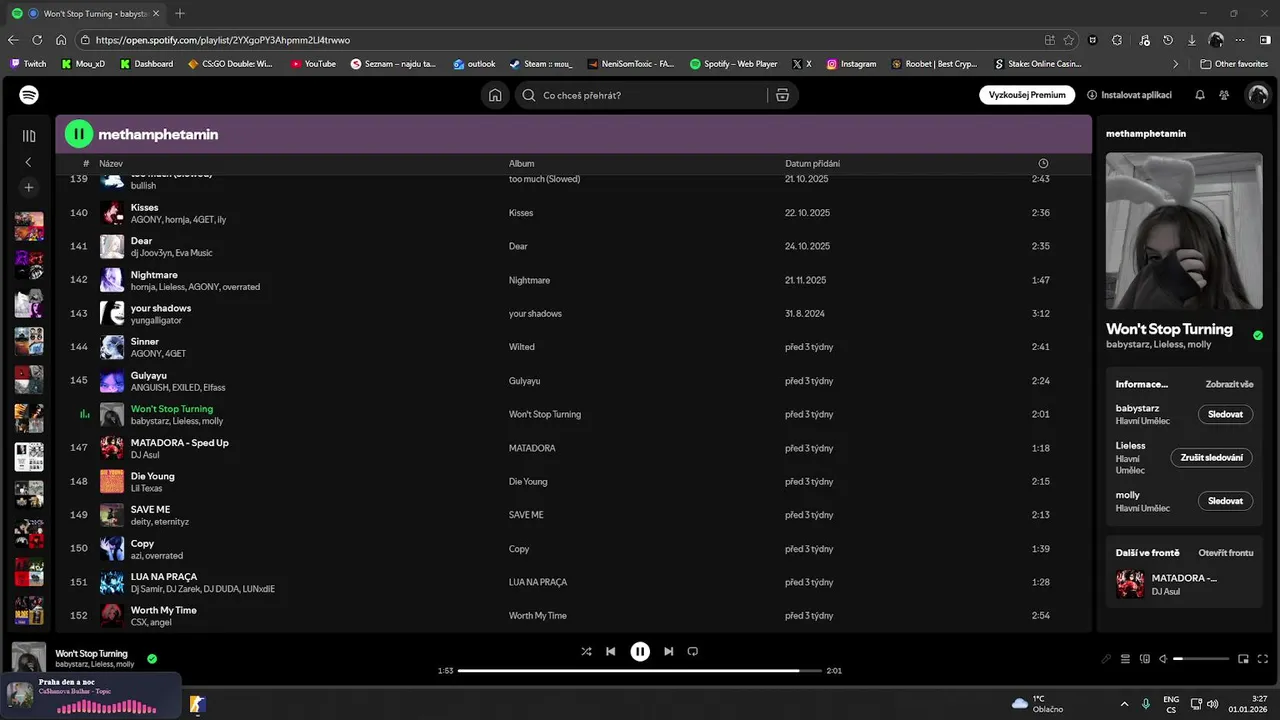Open the mini player icon
This screenshot has height=720, width=1280.
[x=1244, y=659]
